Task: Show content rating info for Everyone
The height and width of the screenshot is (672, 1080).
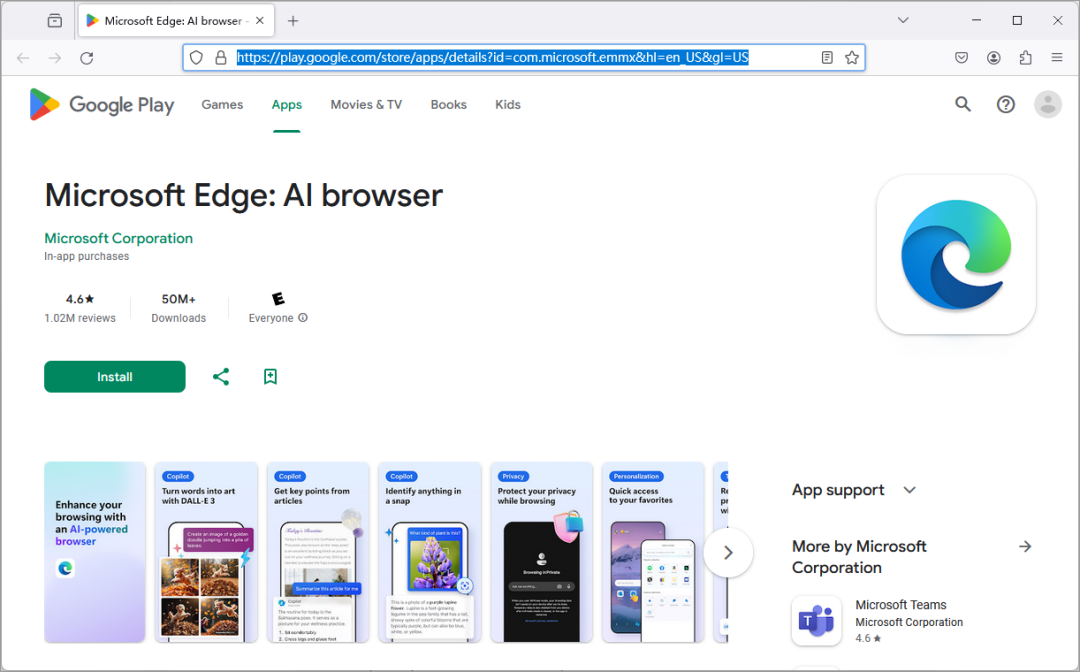Action: click(x=303, y=318)
